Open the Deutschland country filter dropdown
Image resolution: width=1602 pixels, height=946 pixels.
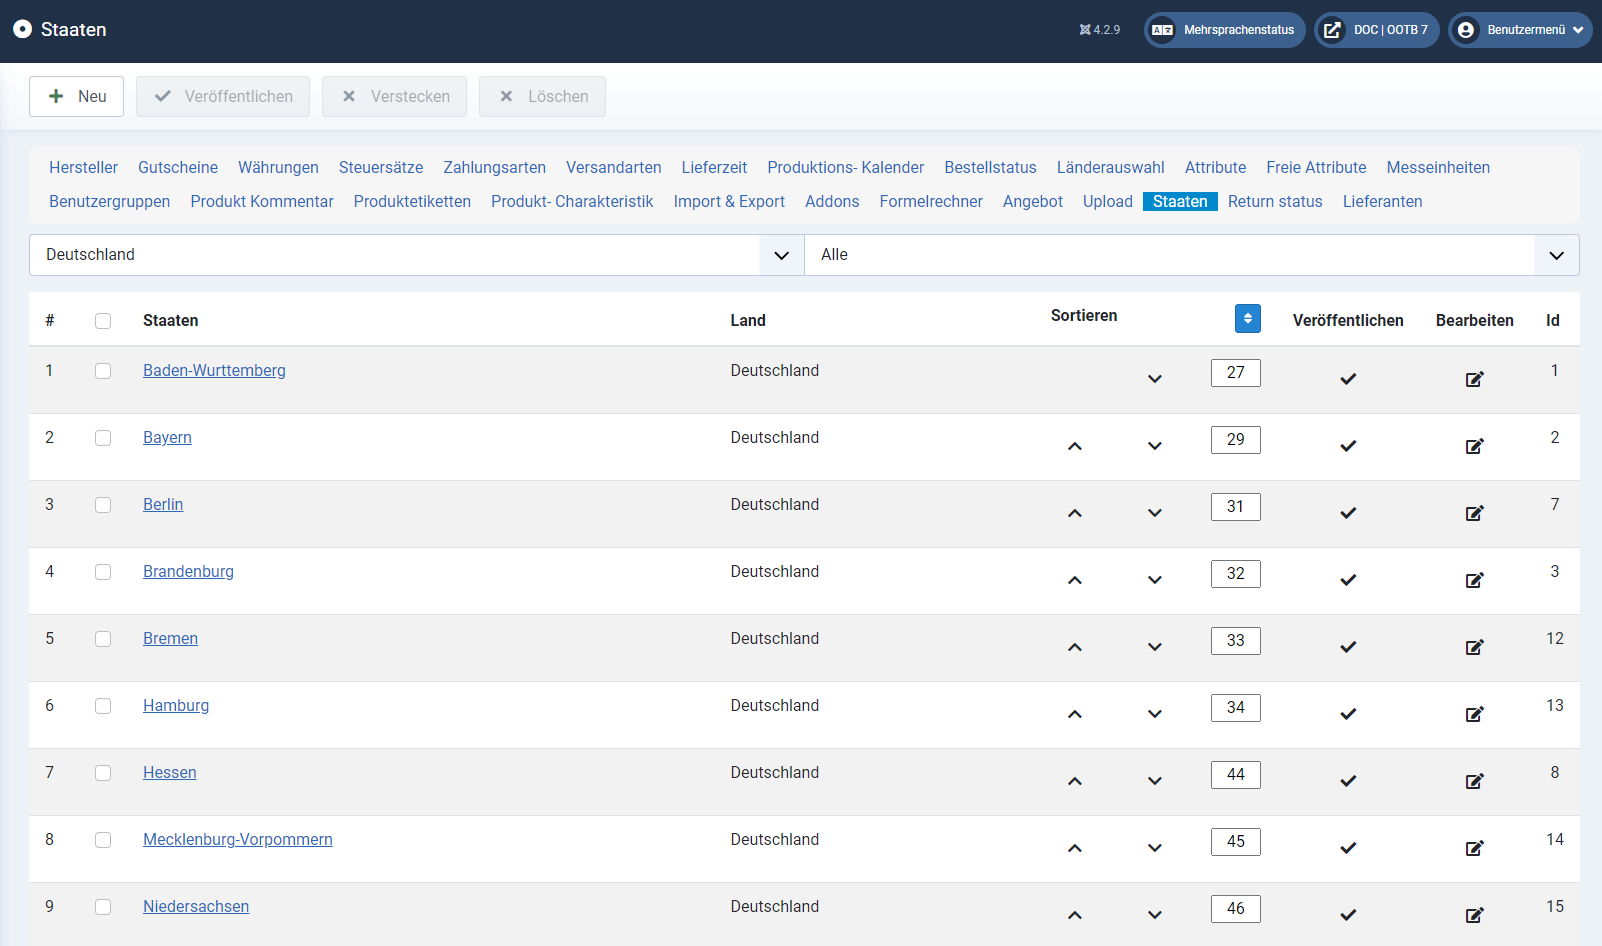(416, 255)
